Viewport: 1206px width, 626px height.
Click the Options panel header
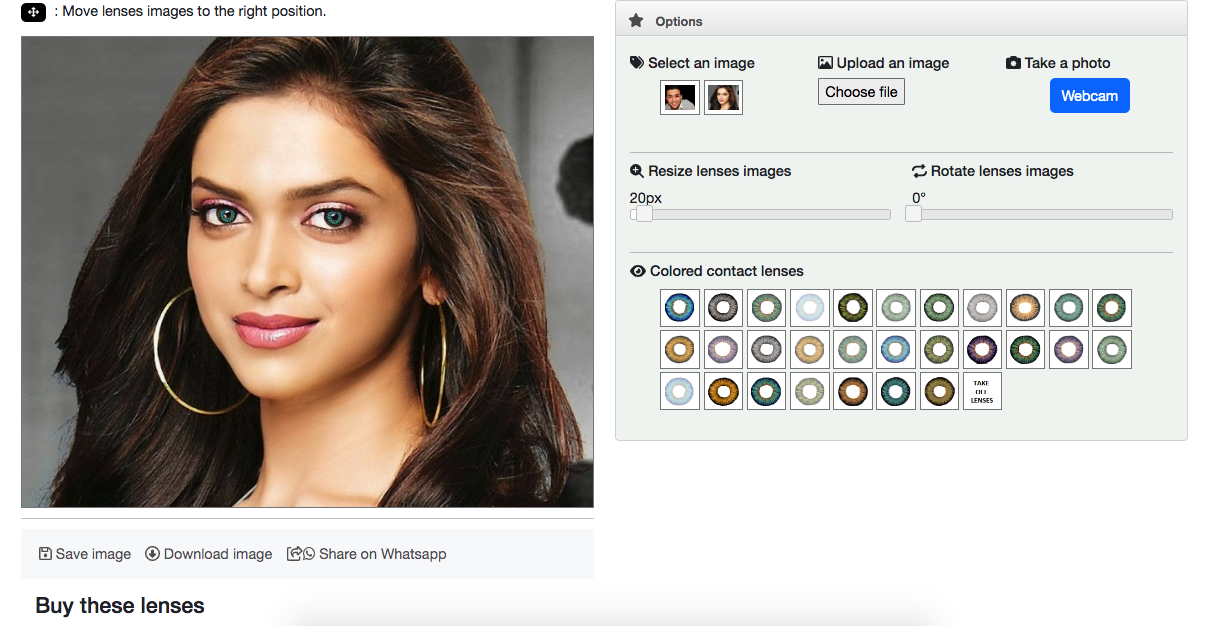900,21
